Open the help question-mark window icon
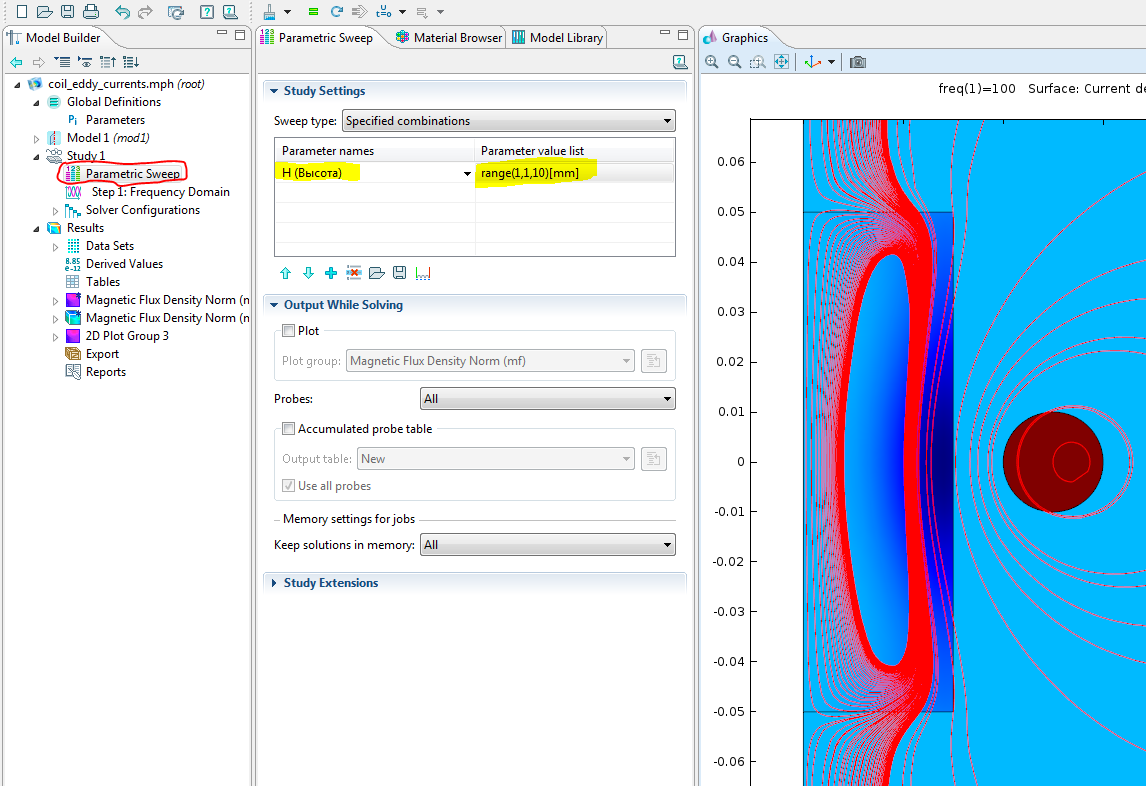This screenshot has width=1146, height=786. click(207, 12)
